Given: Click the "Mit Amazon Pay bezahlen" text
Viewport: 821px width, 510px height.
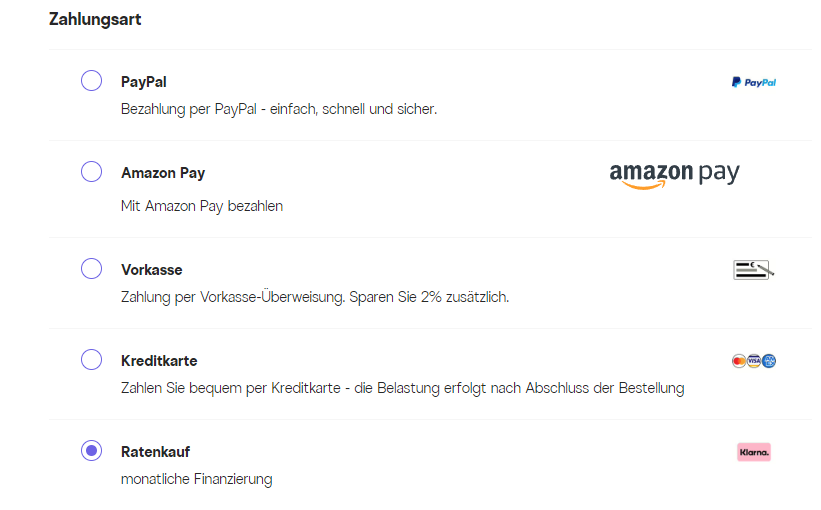Looking at the screenshot, I should tap(202, 206).
